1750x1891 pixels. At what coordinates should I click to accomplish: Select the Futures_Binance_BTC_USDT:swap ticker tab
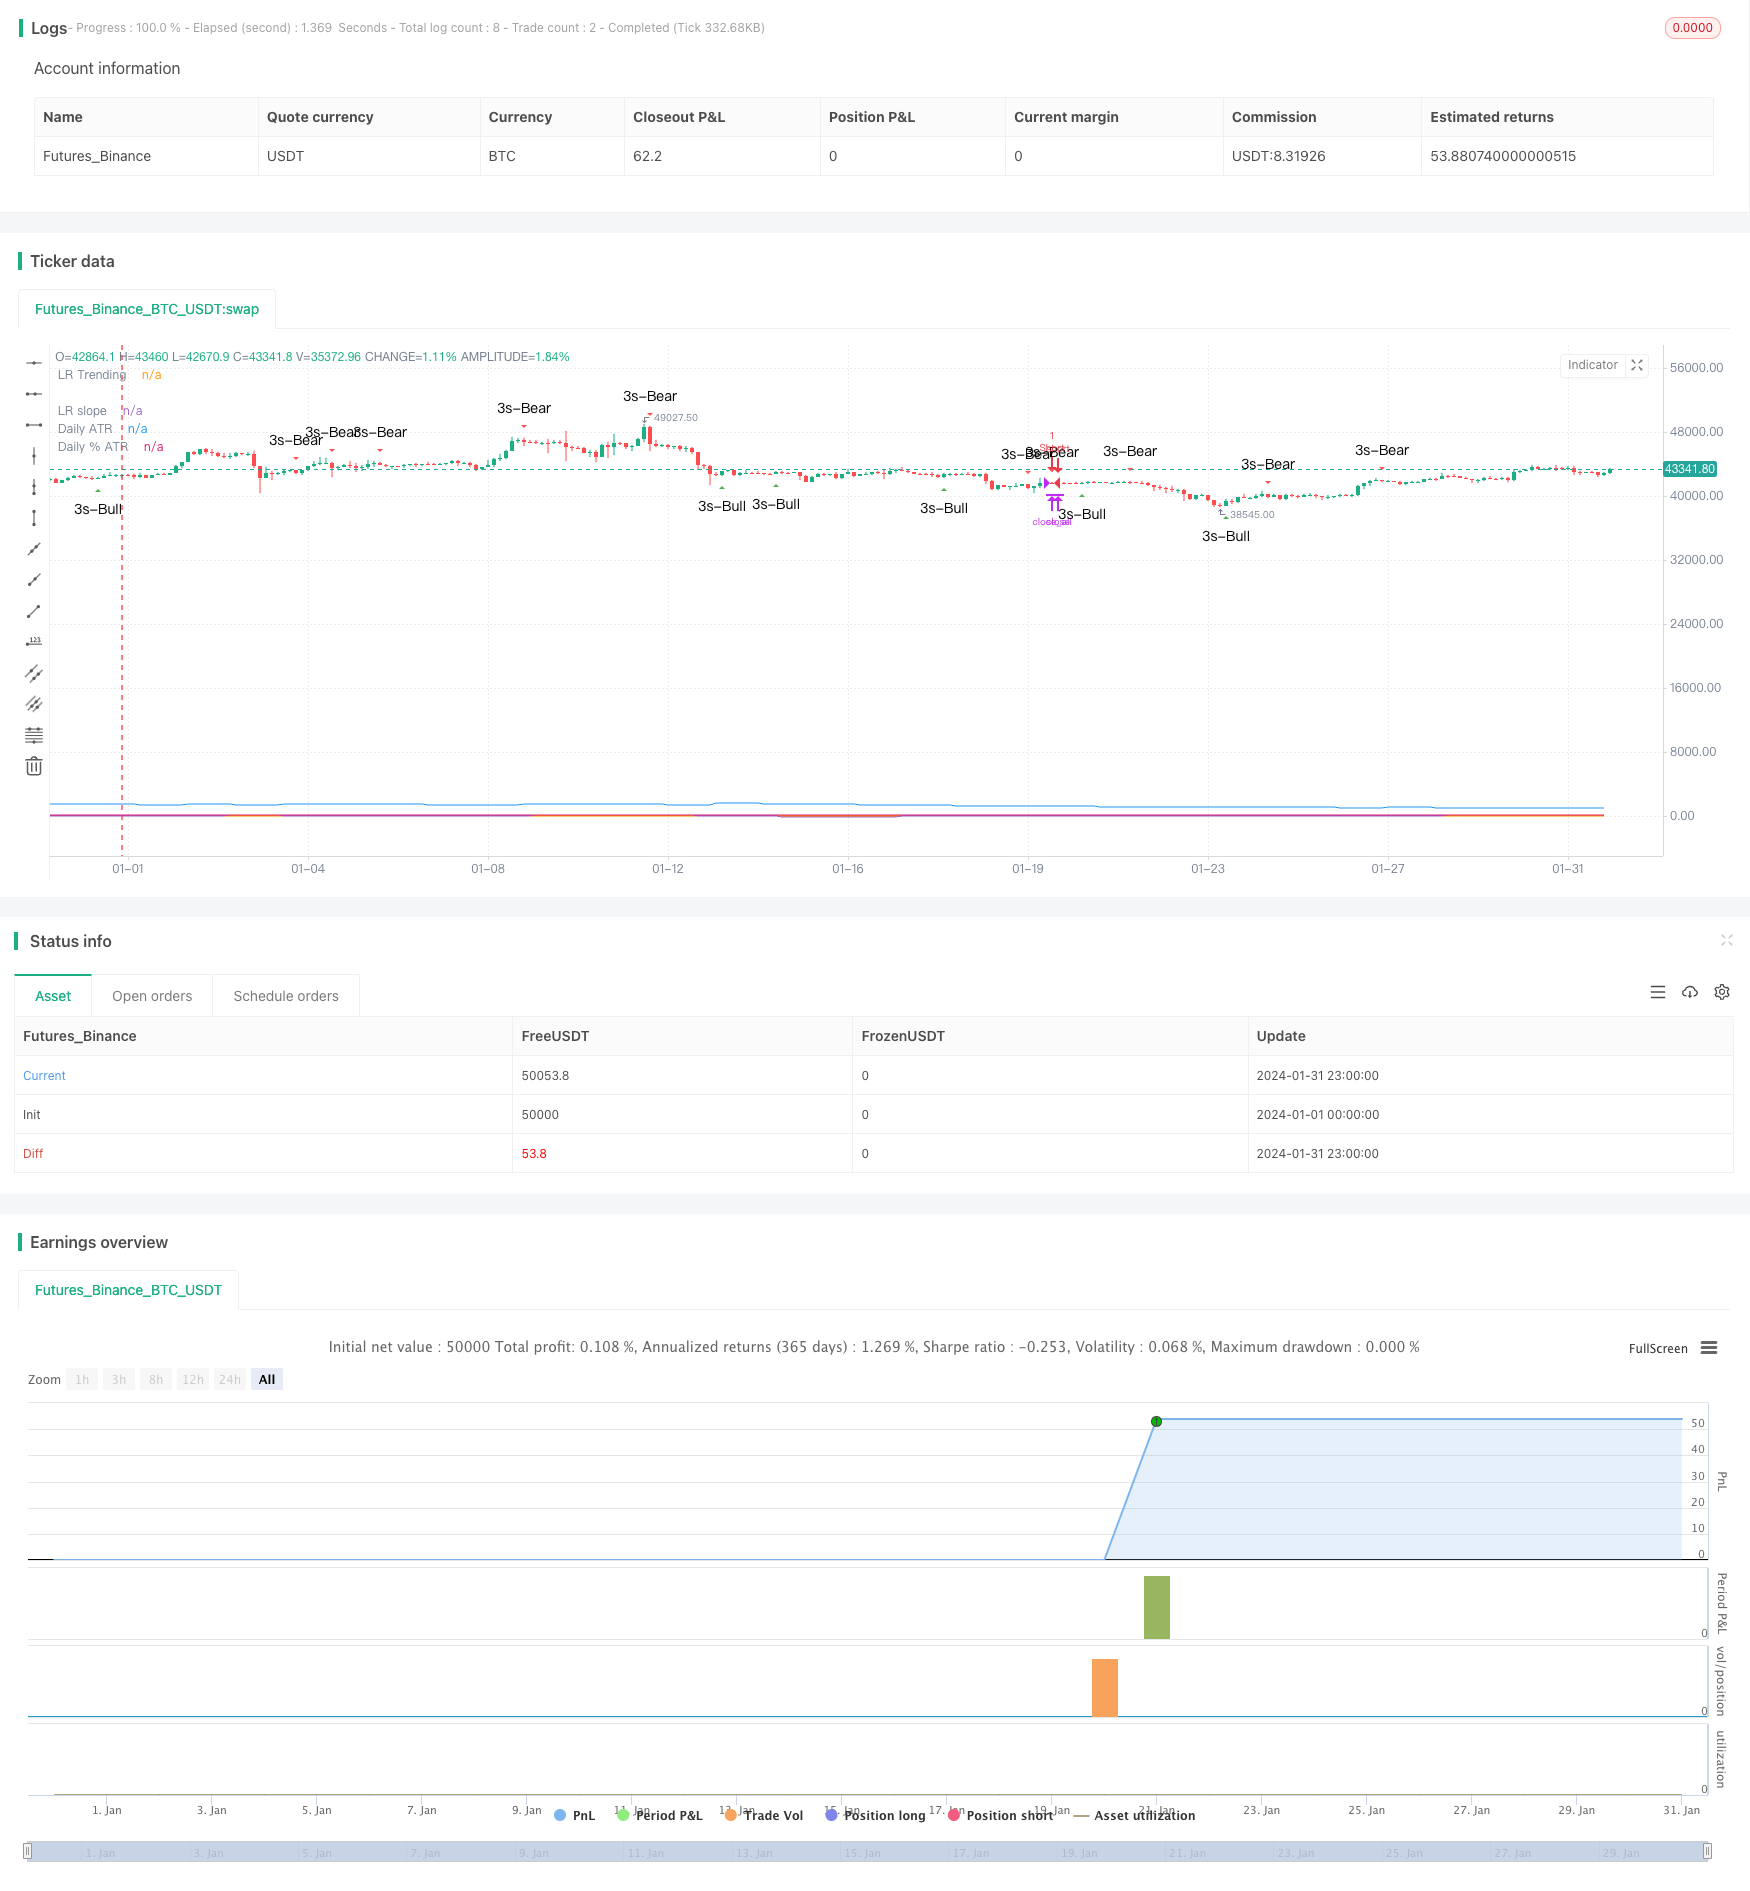pyautogui.click(x=147, y=309)
